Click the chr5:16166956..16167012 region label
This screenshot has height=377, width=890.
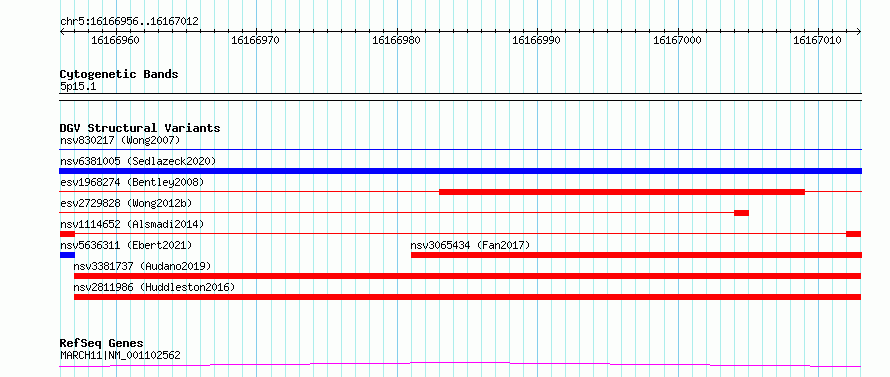(x=129, y=21)
